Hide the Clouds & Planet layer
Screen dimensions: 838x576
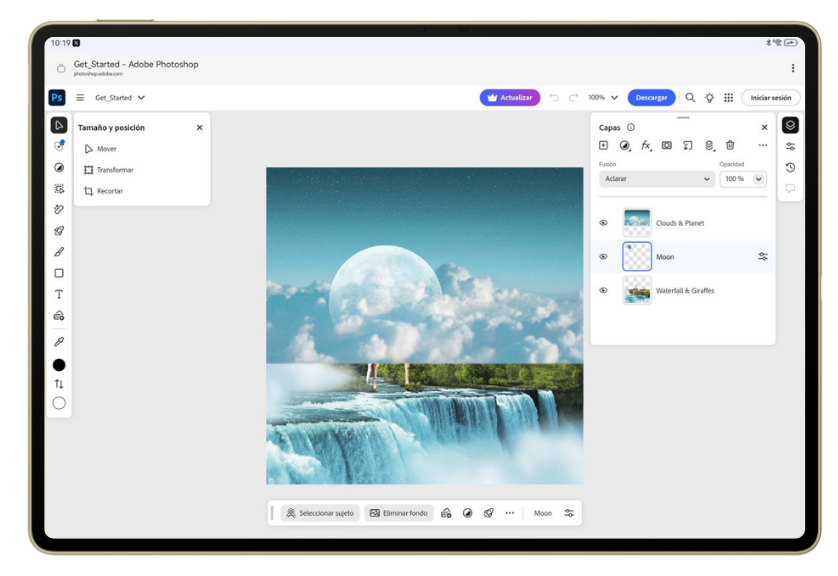click(603, 223)
